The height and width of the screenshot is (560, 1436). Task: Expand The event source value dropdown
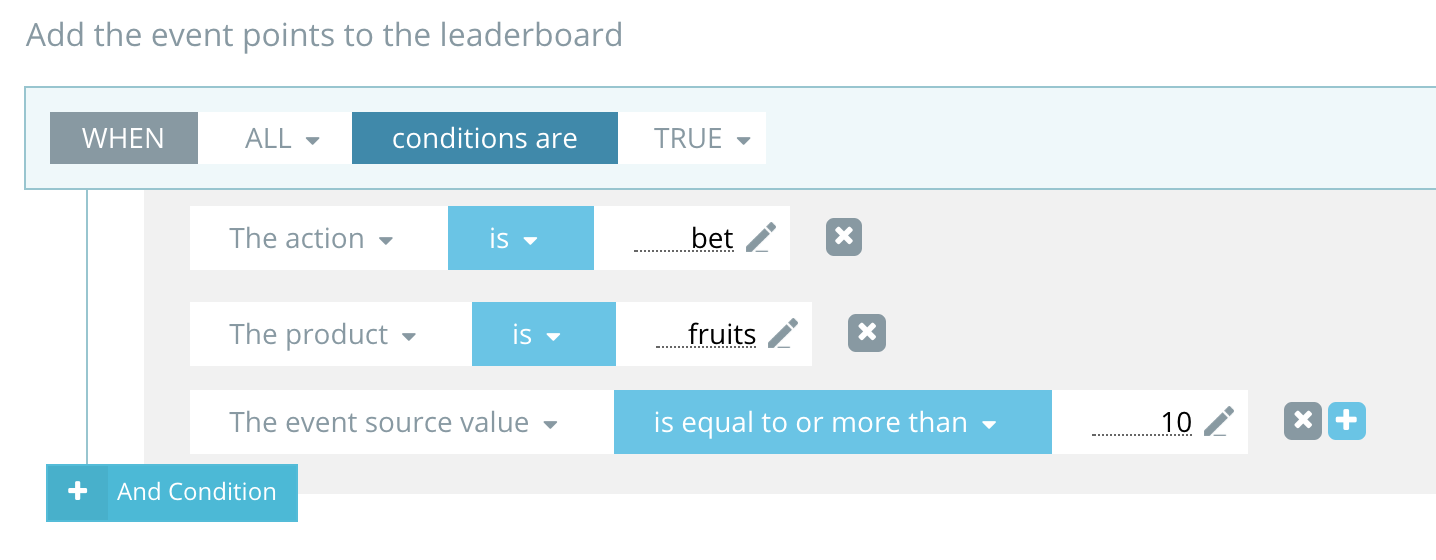coord(393,423)
